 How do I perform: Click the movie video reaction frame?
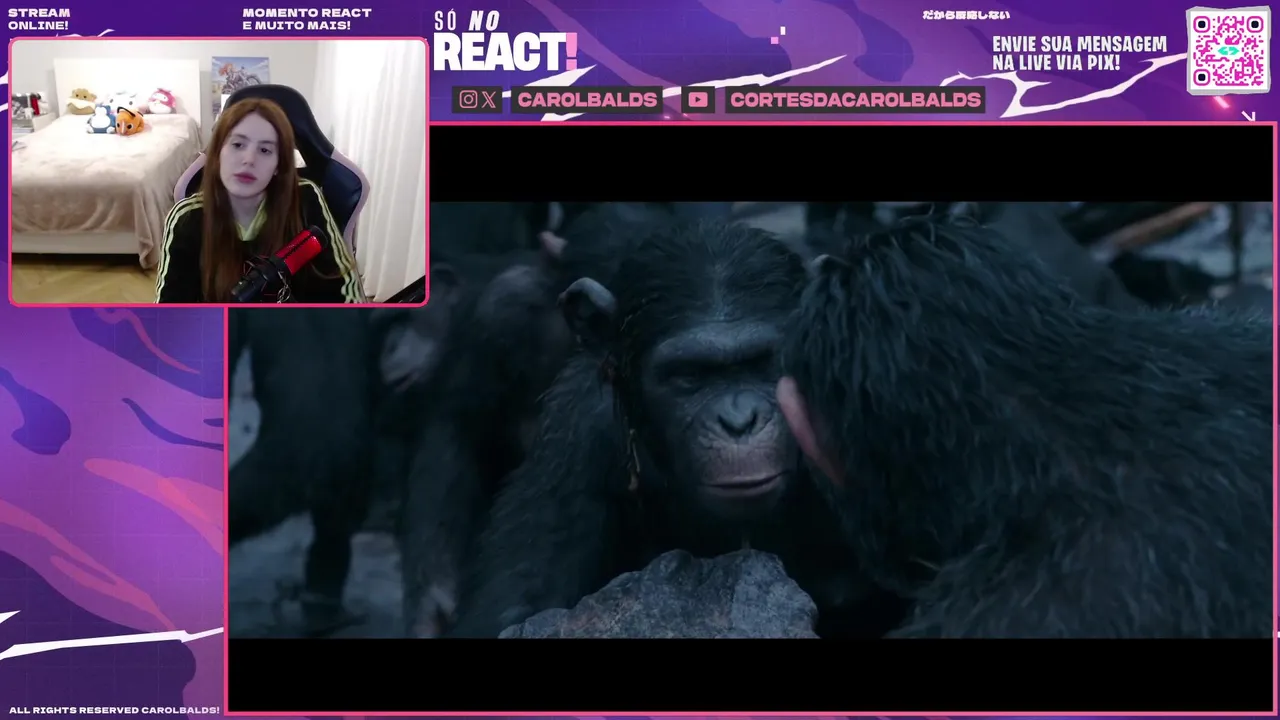pos(752,419)
